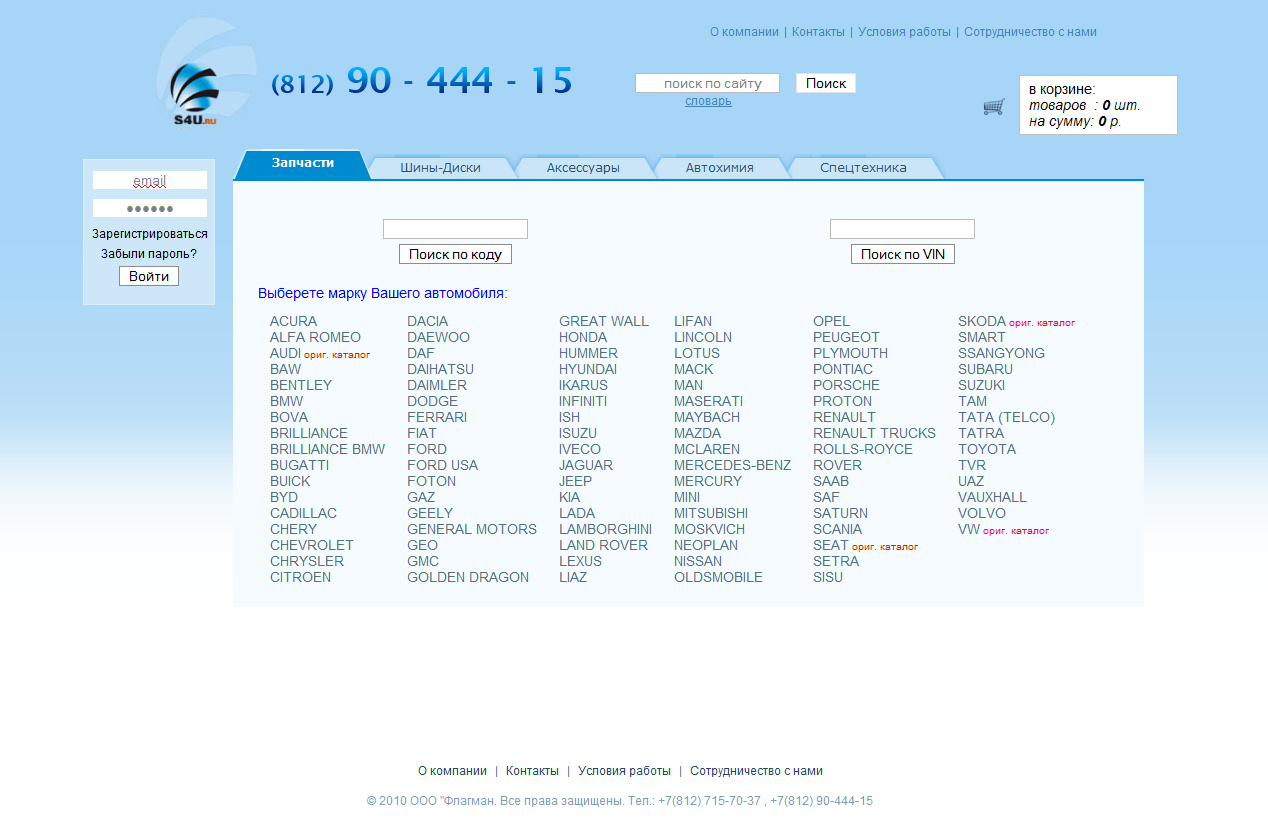Screen dimensions: 1268x818
Task: Choose the MERCEDES-BENZ brand
Action: coord(732,465)
